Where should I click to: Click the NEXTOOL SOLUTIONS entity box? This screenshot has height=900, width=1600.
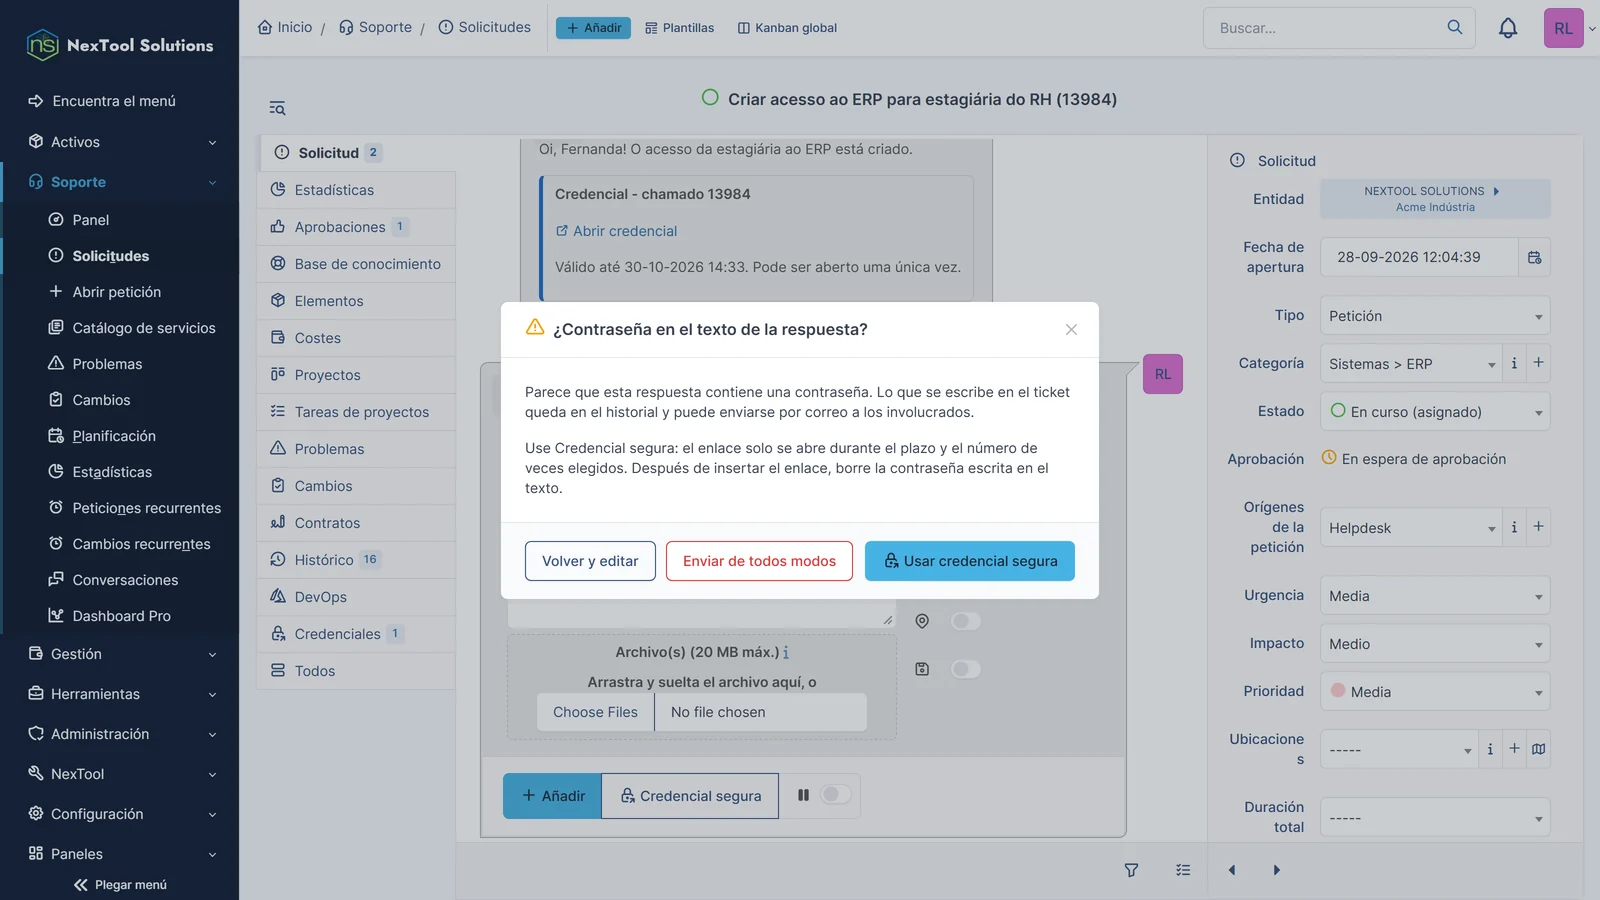tap(1435, 199)
